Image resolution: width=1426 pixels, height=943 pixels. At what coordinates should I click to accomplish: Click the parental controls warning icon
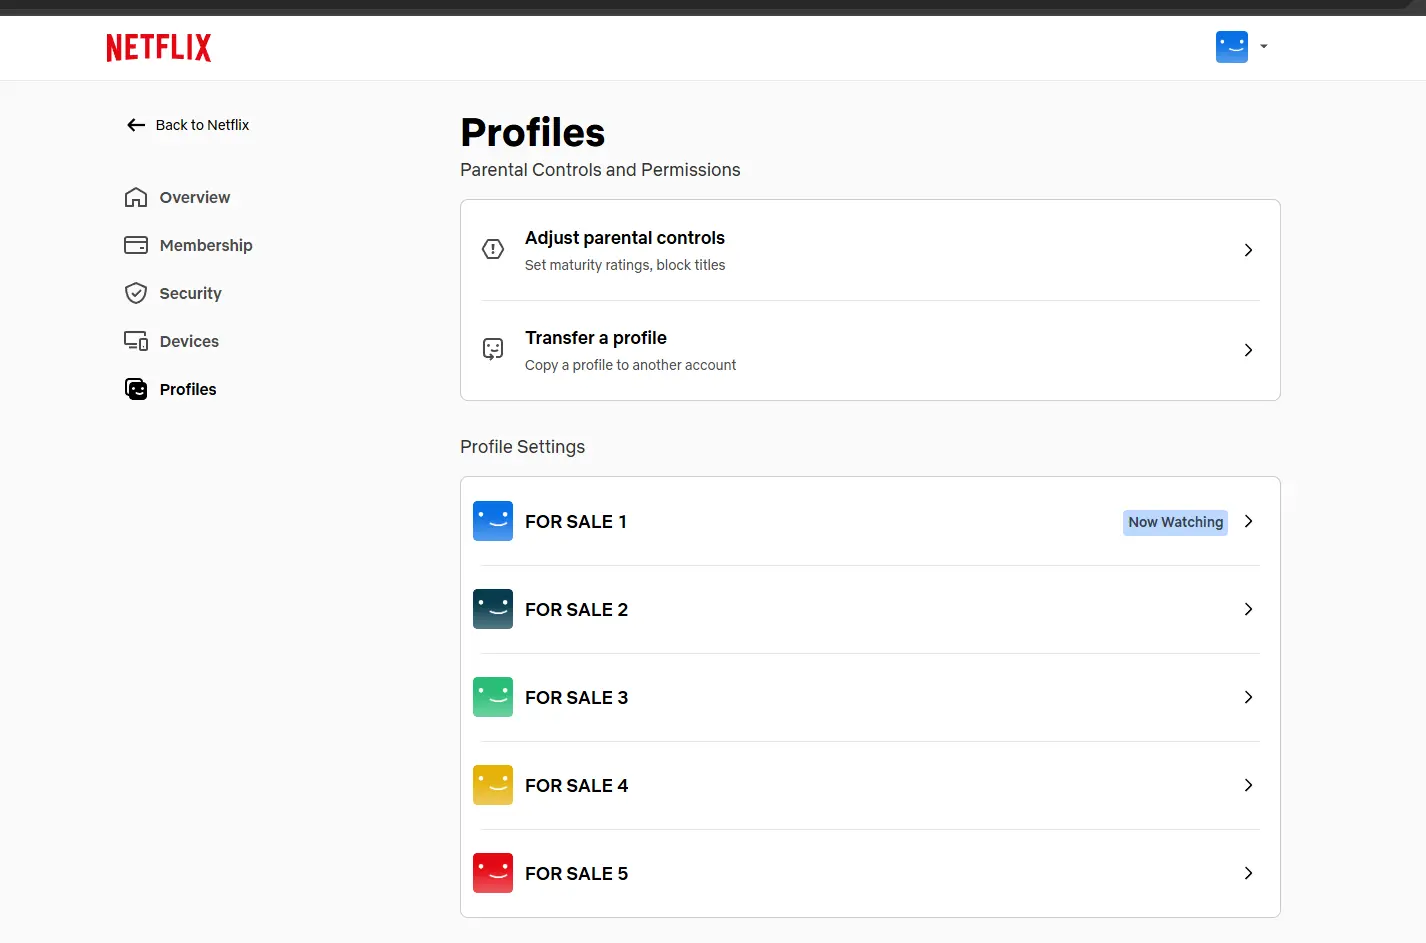pos(493,249)
